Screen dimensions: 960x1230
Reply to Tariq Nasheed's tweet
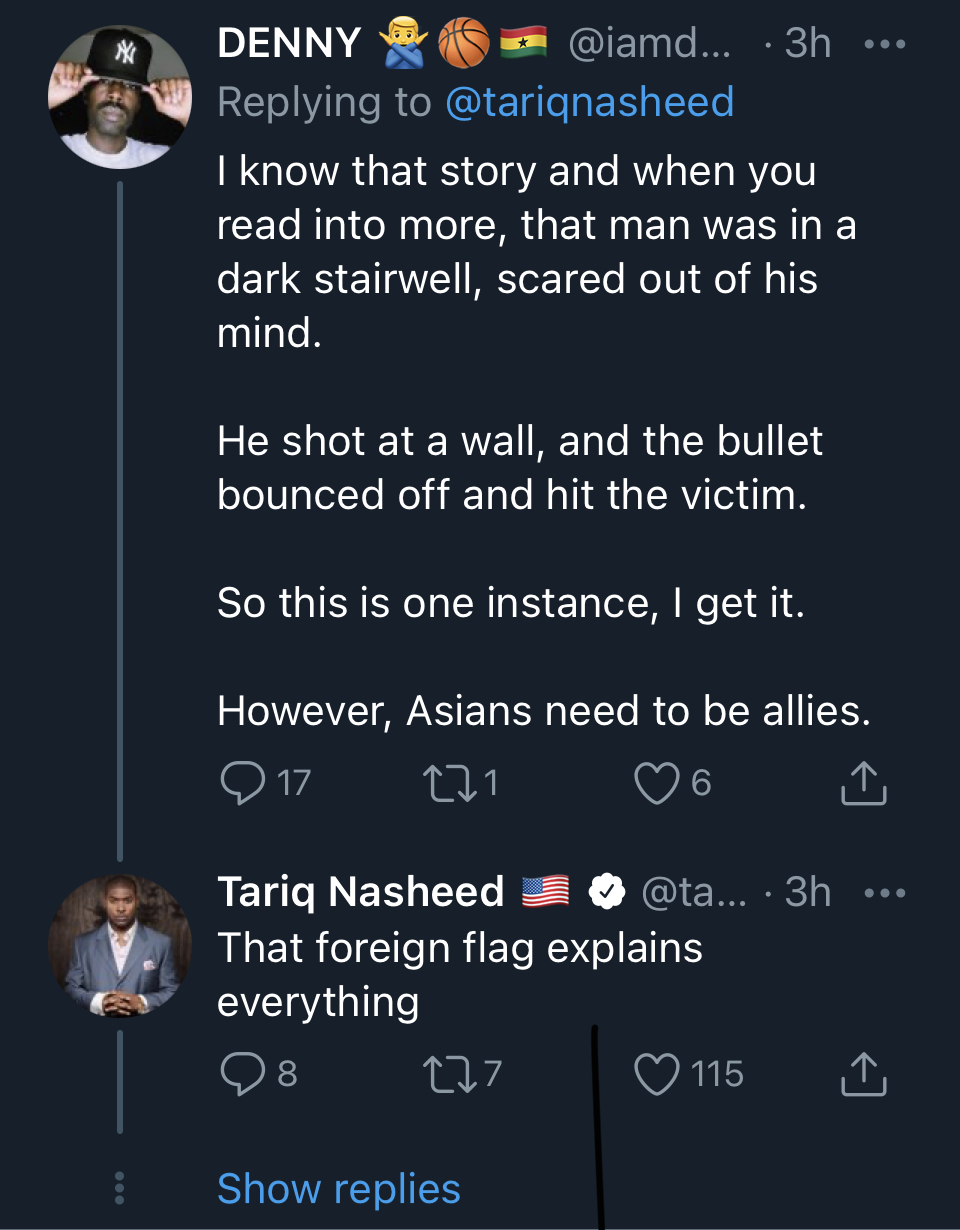pos(240,1073)
